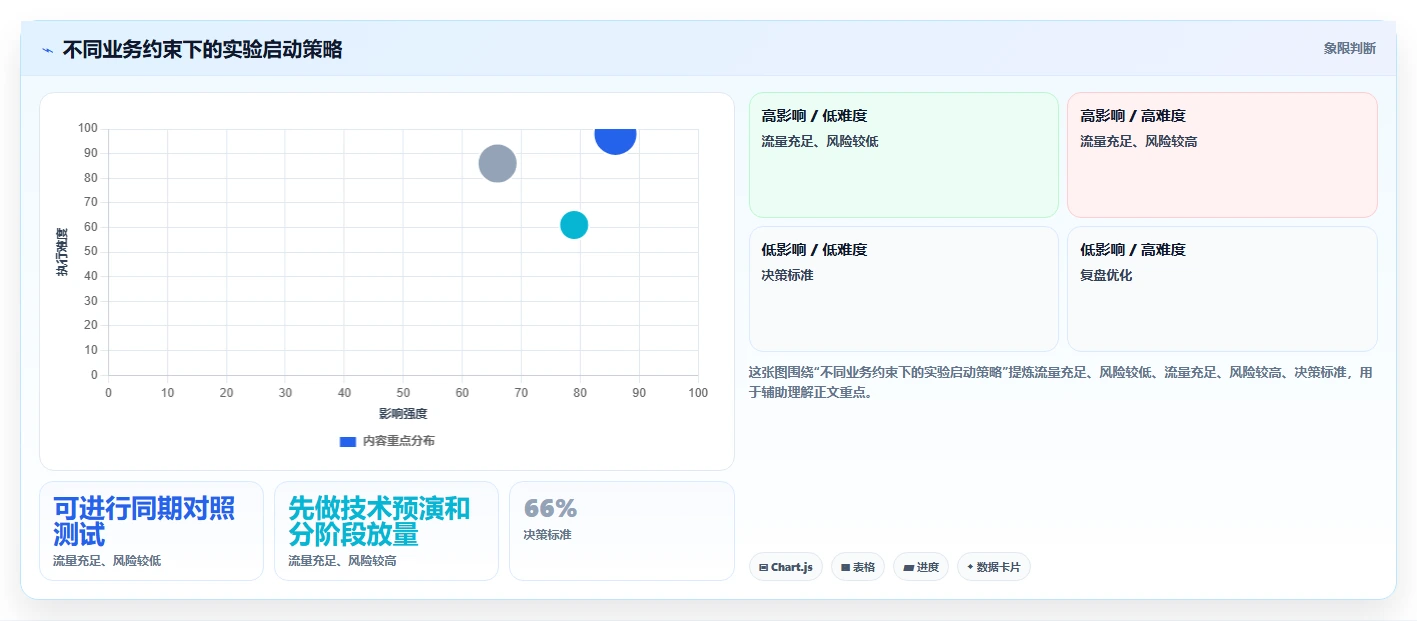Click the 进度 tag chip
The width and height of the screenshot is (1417, 621).
click(921, 567)
